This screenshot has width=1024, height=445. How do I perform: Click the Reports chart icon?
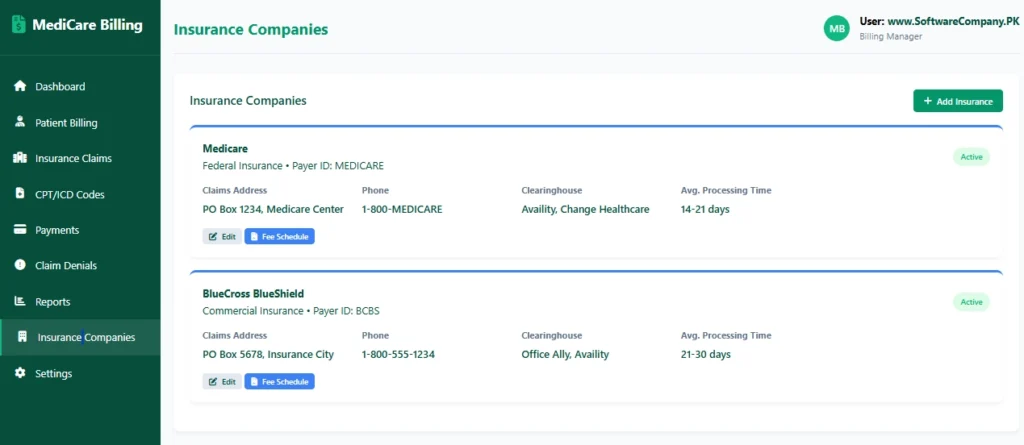pos(20,301)
